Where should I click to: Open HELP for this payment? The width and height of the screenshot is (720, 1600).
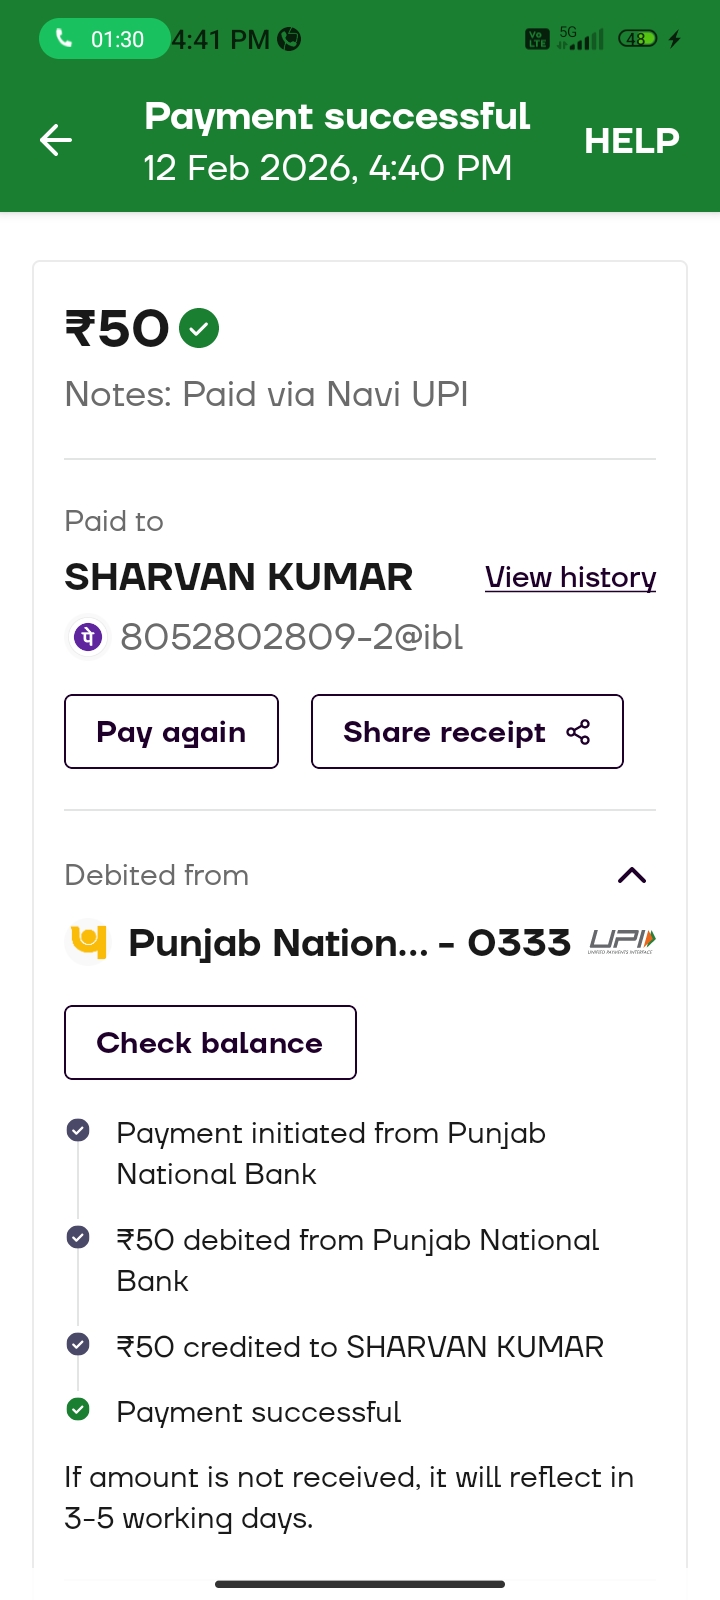point(631,141)
